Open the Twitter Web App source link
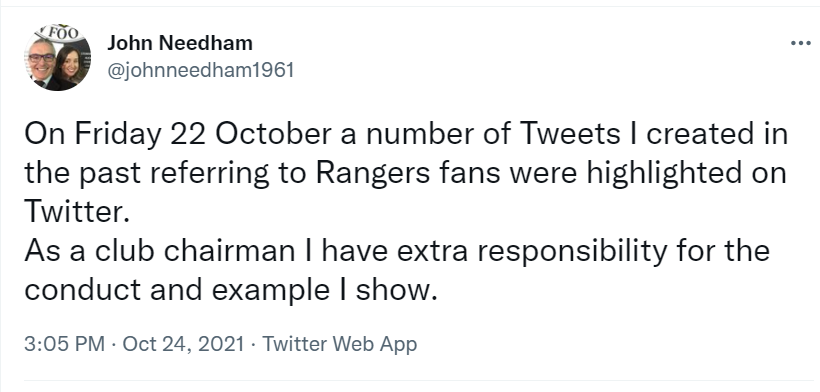820x392 pixels. (x=339, y=344)
